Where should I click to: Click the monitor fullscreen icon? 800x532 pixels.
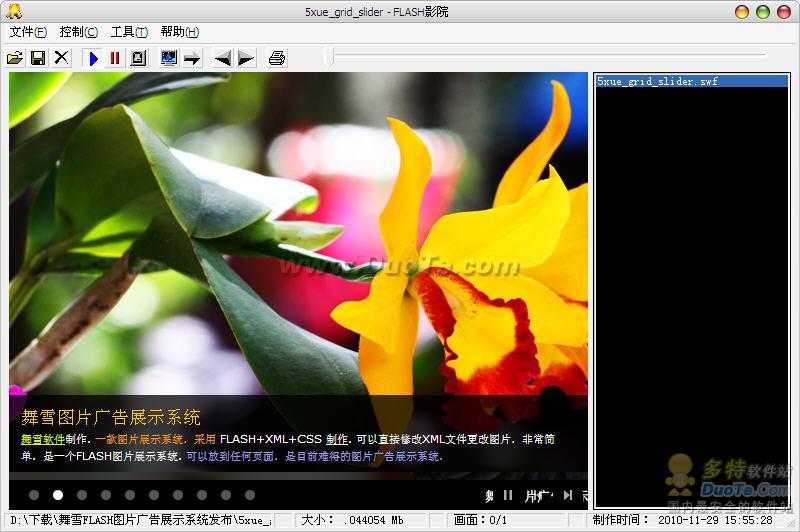(x=169, y=58)
